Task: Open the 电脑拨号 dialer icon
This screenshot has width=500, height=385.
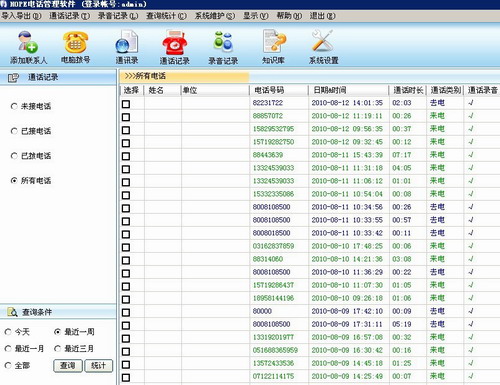Action: pos(76,42)
